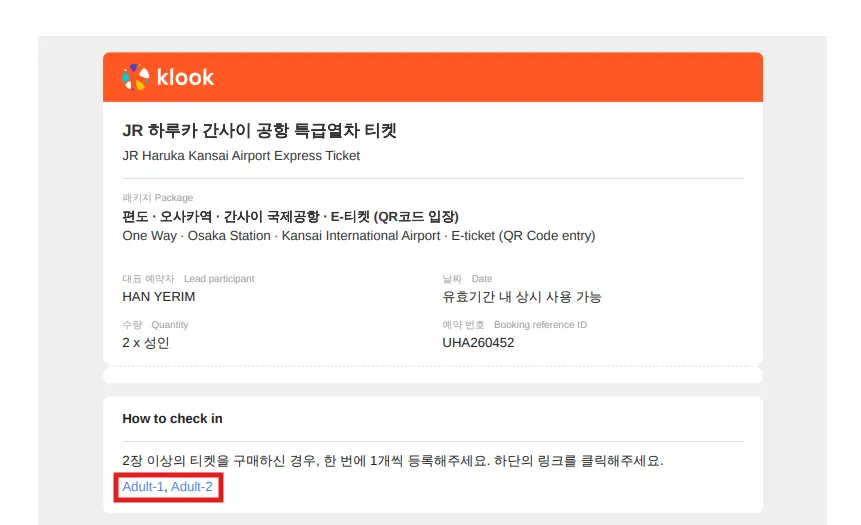This screenshot has width=861, height=525.
Task: Click the Korean instruction text about registering tickets
Action: pos(393,461)
